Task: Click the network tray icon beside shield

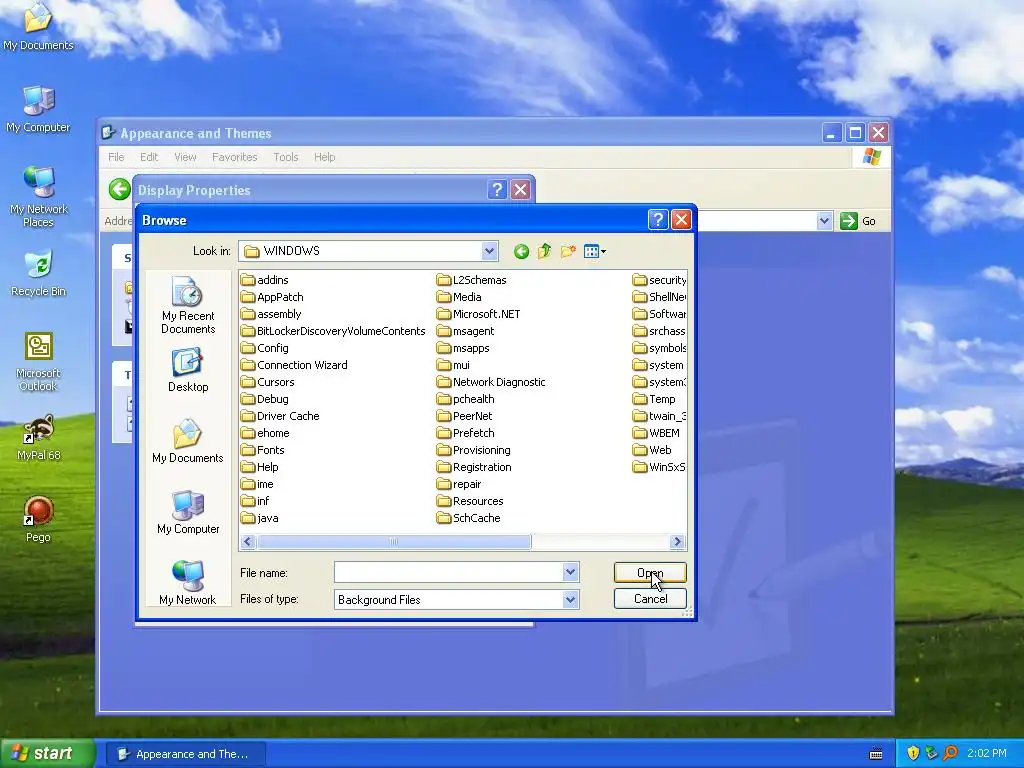Action: (x=932, y=753)
